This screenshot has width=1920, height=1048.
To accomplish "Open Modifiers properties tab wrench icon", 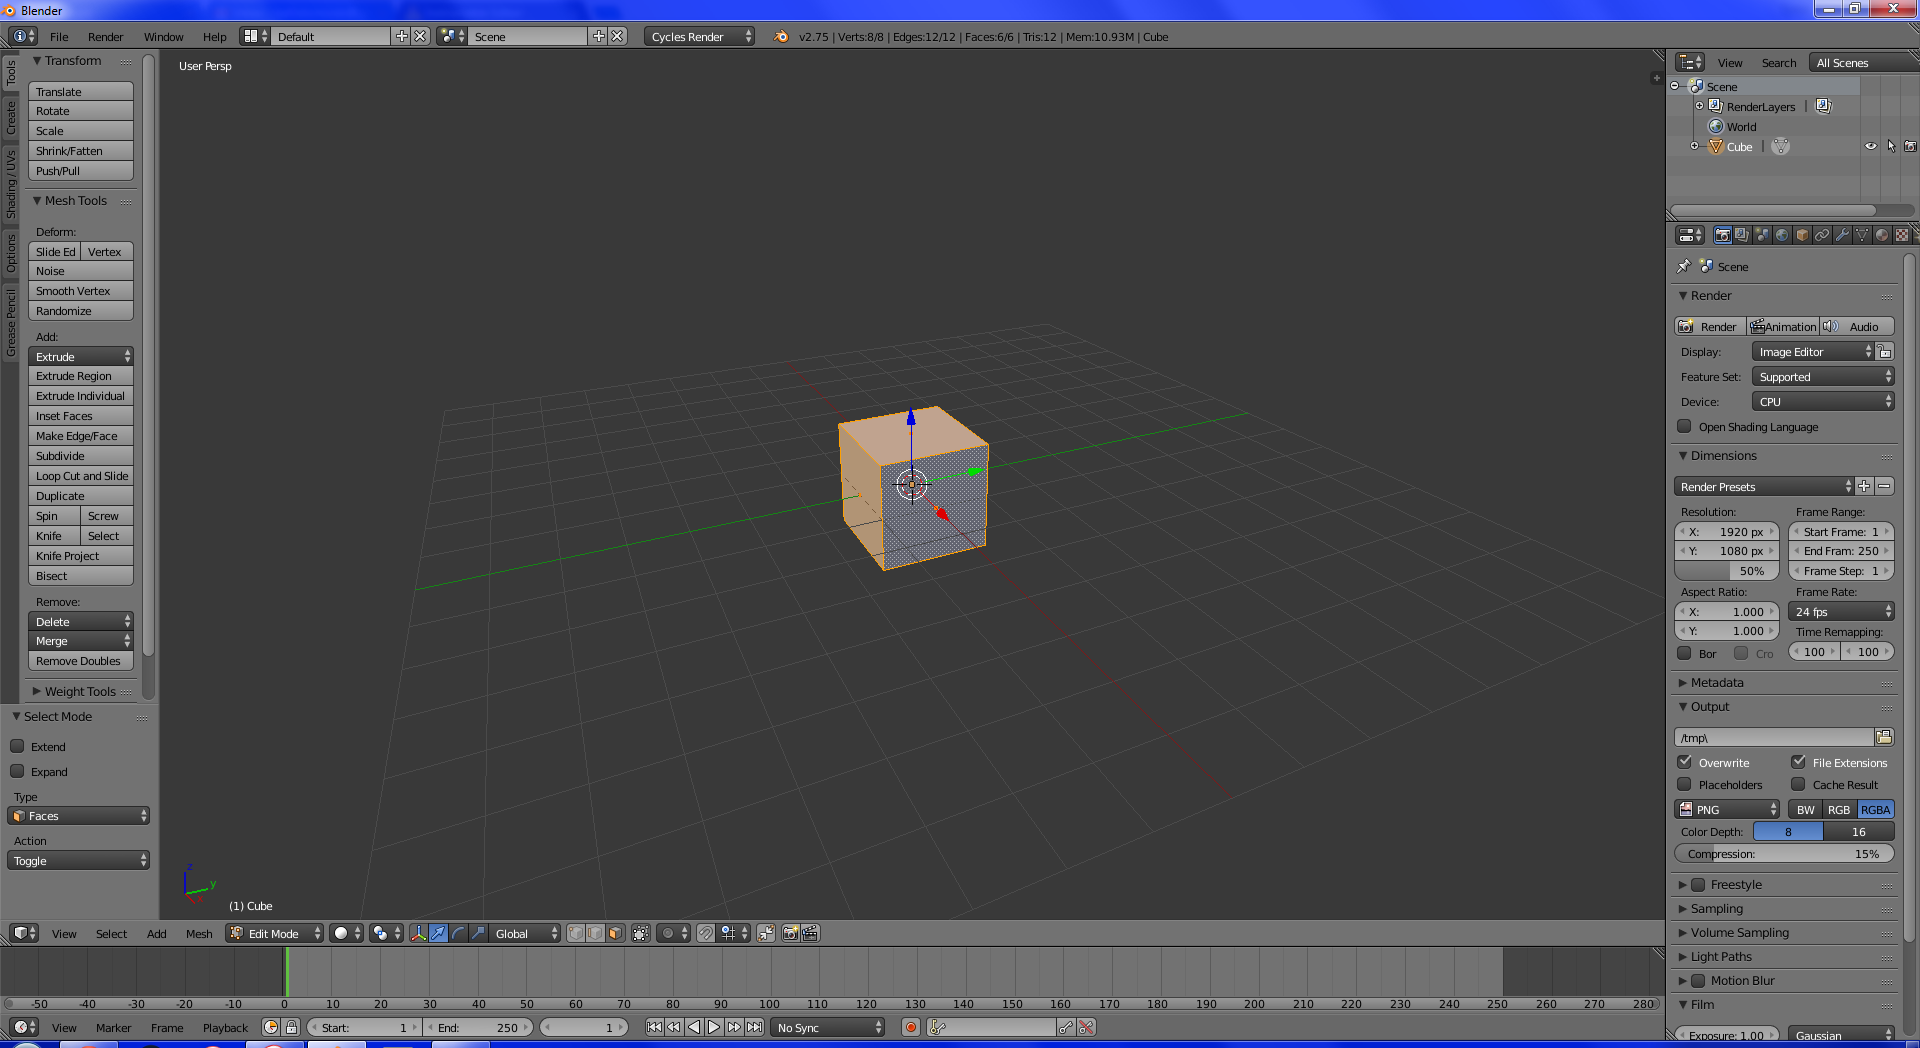I will [1842, 235].
